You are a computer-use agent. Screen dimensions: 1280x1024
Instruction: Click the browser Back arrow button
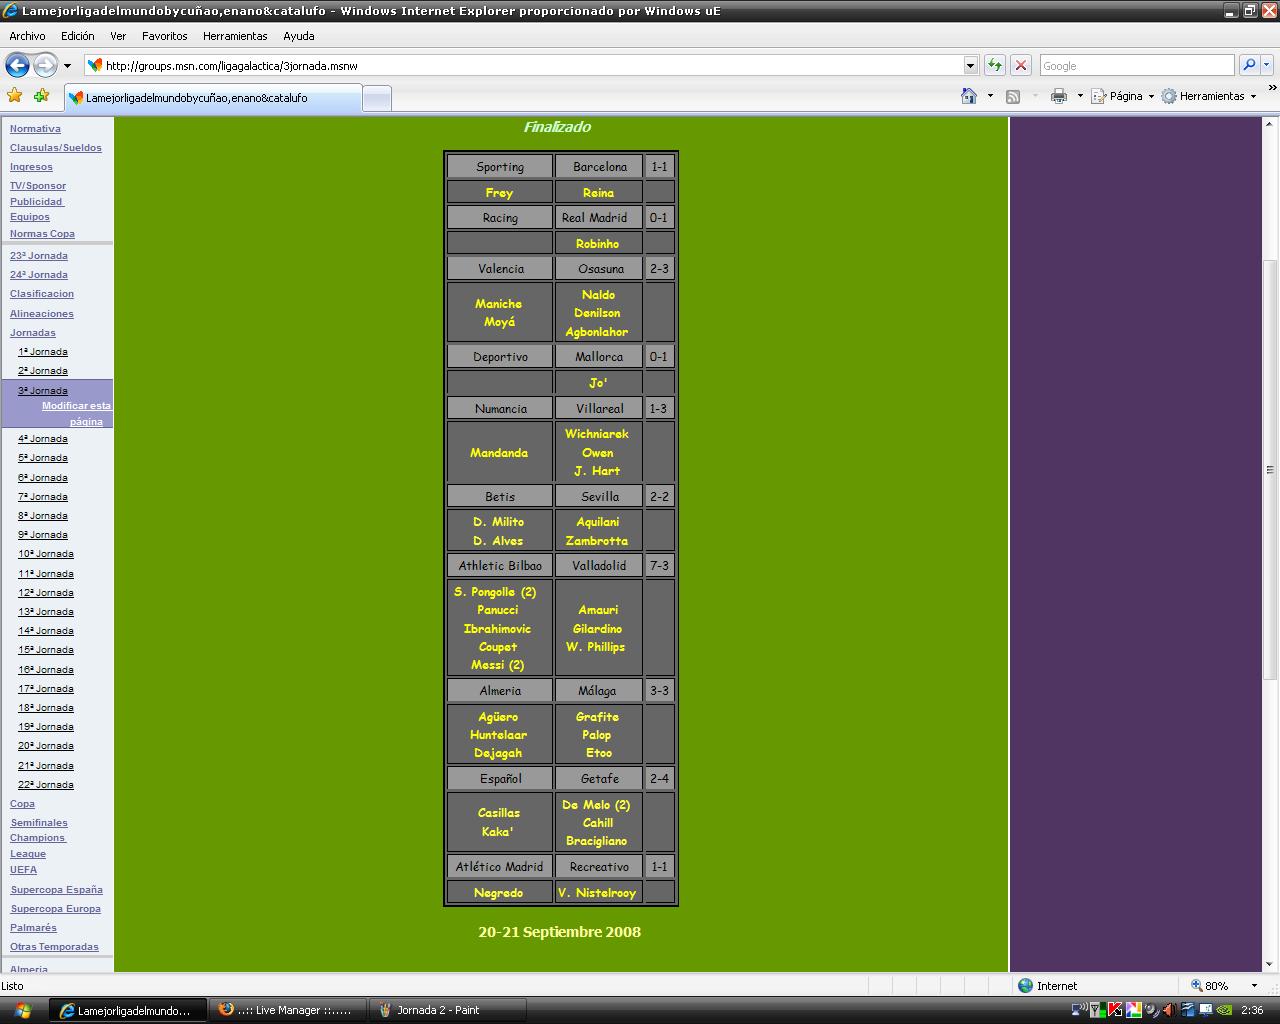[x=17, y=66]
